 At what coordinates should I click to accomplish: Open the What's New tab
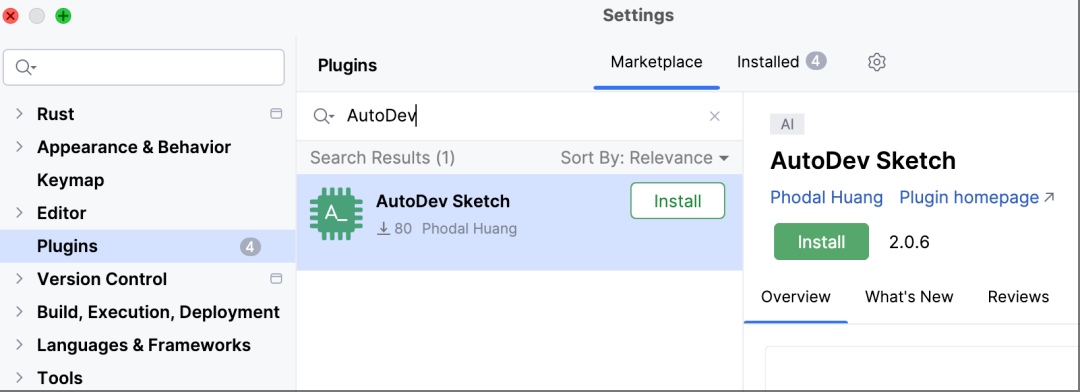pos(909,297)
